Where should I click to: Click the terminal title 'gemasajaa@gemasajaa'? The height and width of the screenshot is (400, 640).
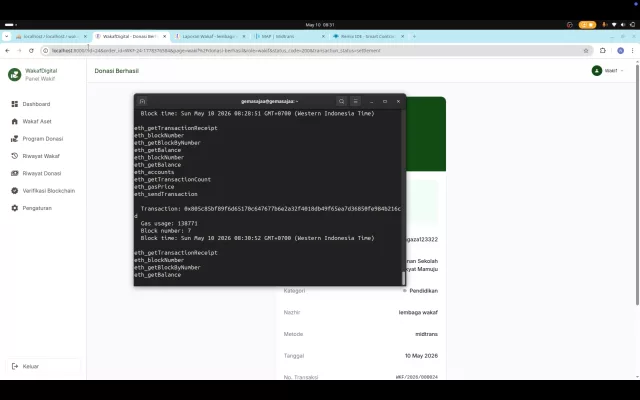click(269, 101)
